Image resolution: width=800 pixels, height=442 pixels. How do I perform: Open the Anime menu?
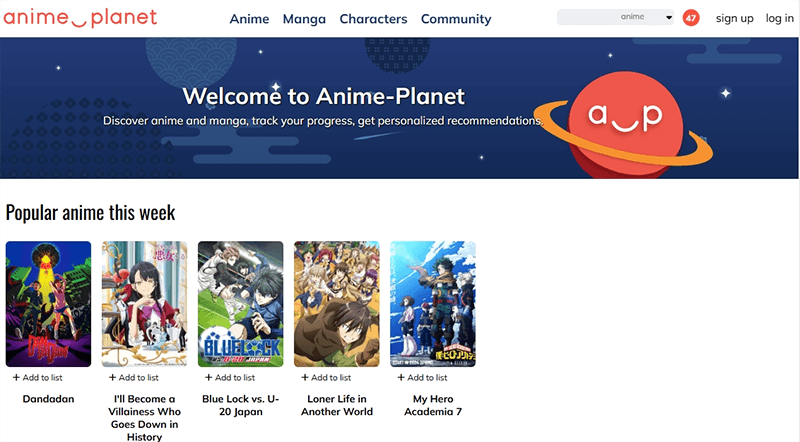tap(249, 19)
